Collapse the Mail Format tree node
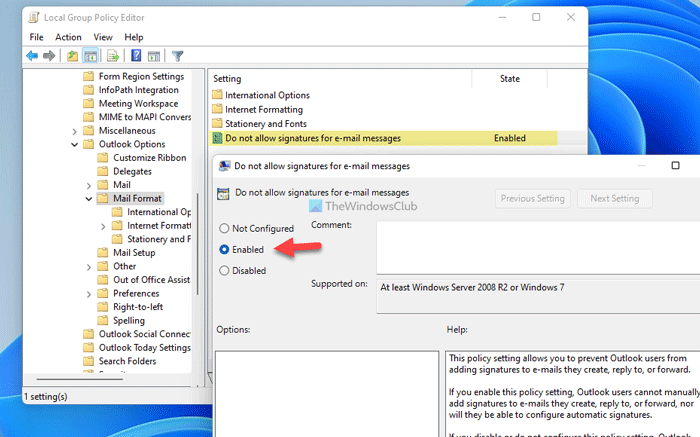 click(88, 199)
